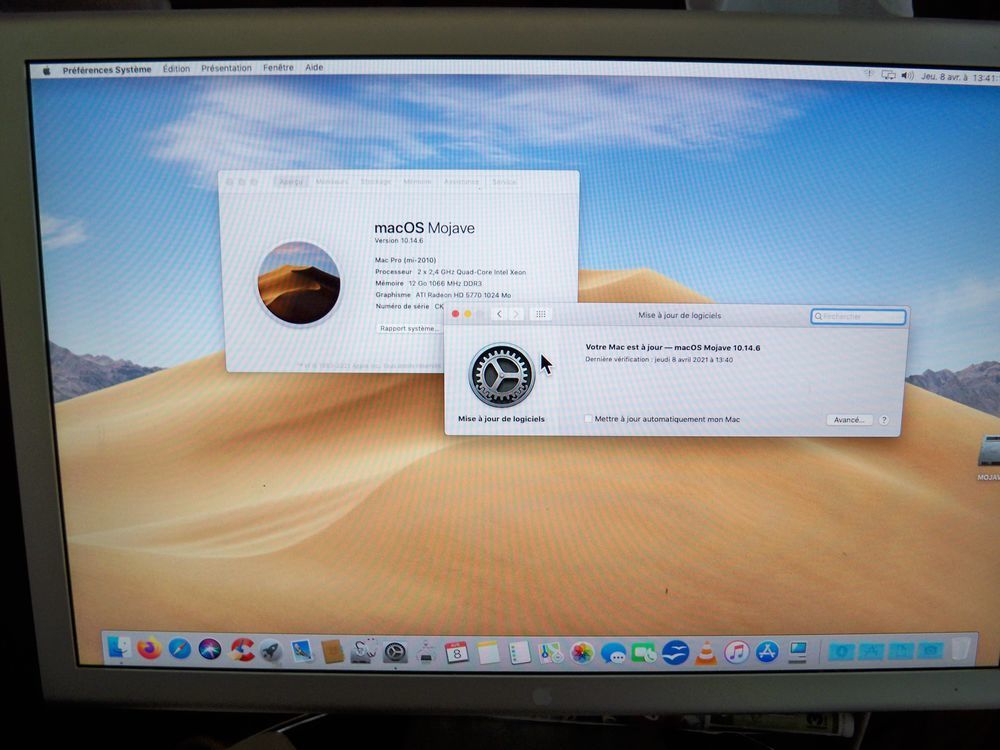Screen dimensions: 1000x750
Task: Open iTunes music note icon
Action: (x=737, y=652)
